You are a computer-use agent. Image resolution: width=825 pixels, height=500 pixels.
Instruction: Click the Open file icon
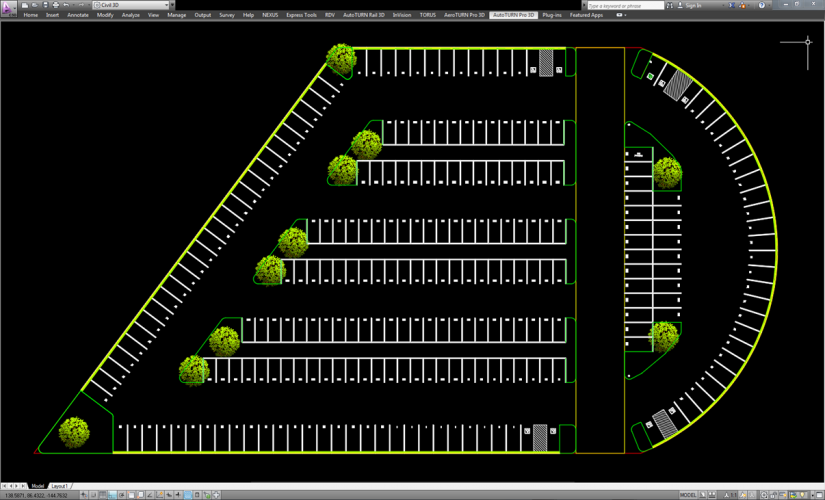click(34, 5)
